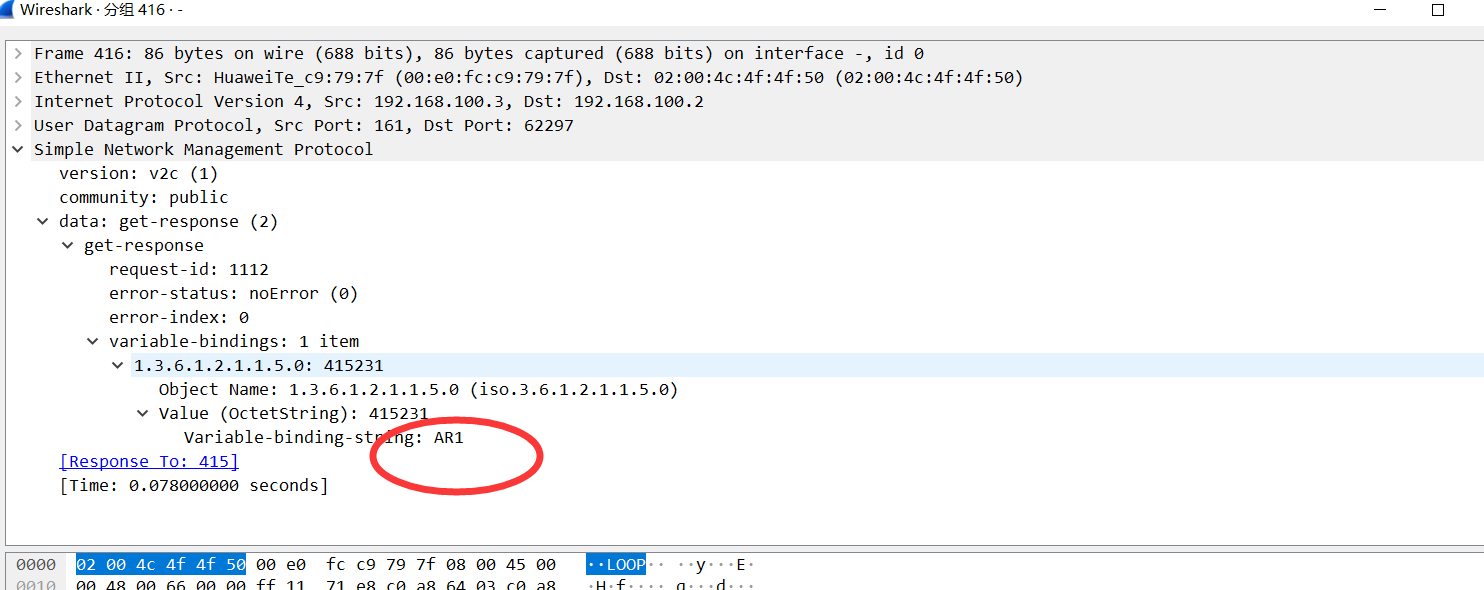Expand the Ethernet II protocol layer
The width and height of the screenshot is (1484, 590).
tap(17, 77)
